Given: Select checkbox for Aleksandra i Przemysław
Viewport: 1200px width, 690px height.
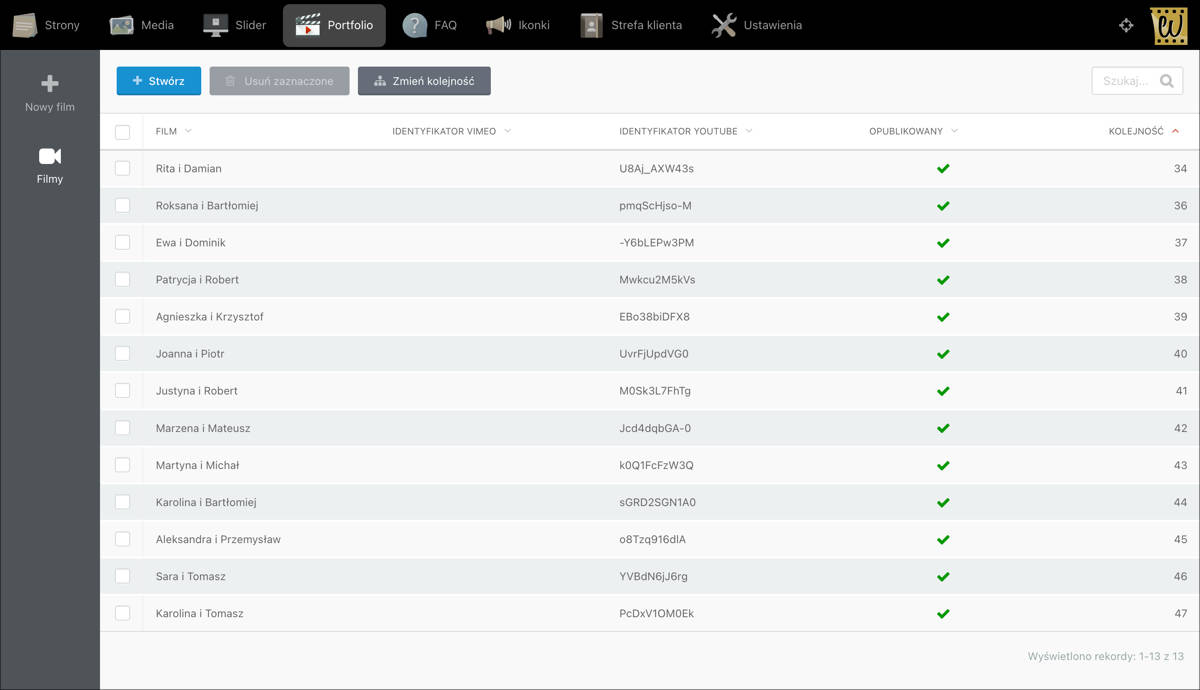Looking at the screenshot, I should 123,539.
